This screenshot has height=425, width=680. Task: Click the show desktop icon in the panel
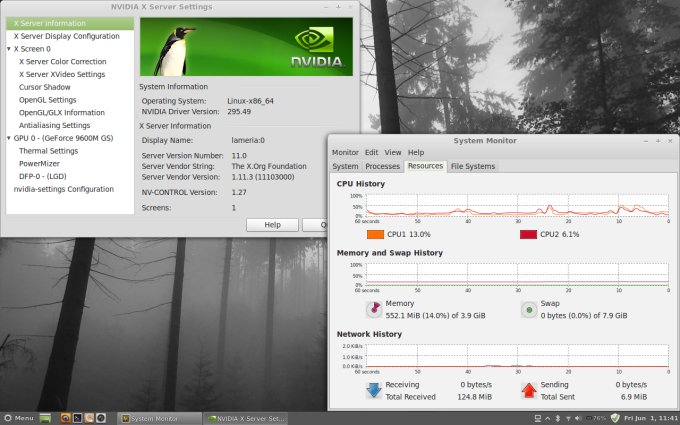(45, 418)
